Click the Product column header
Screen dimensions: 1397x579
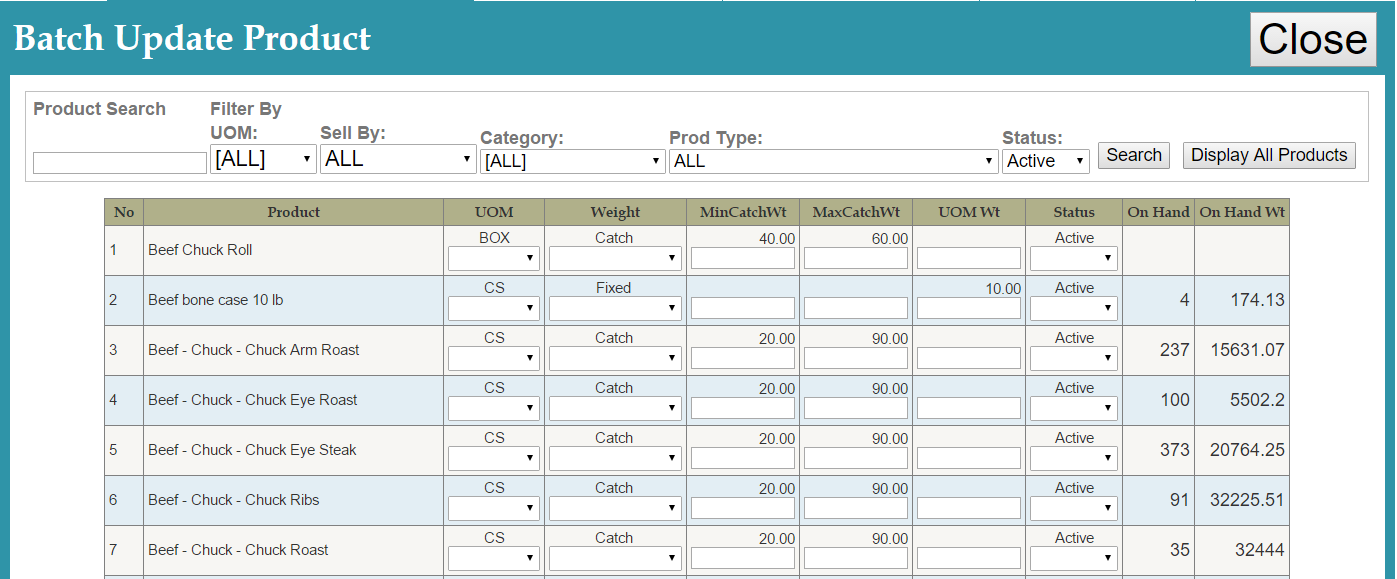click(294, 212)
